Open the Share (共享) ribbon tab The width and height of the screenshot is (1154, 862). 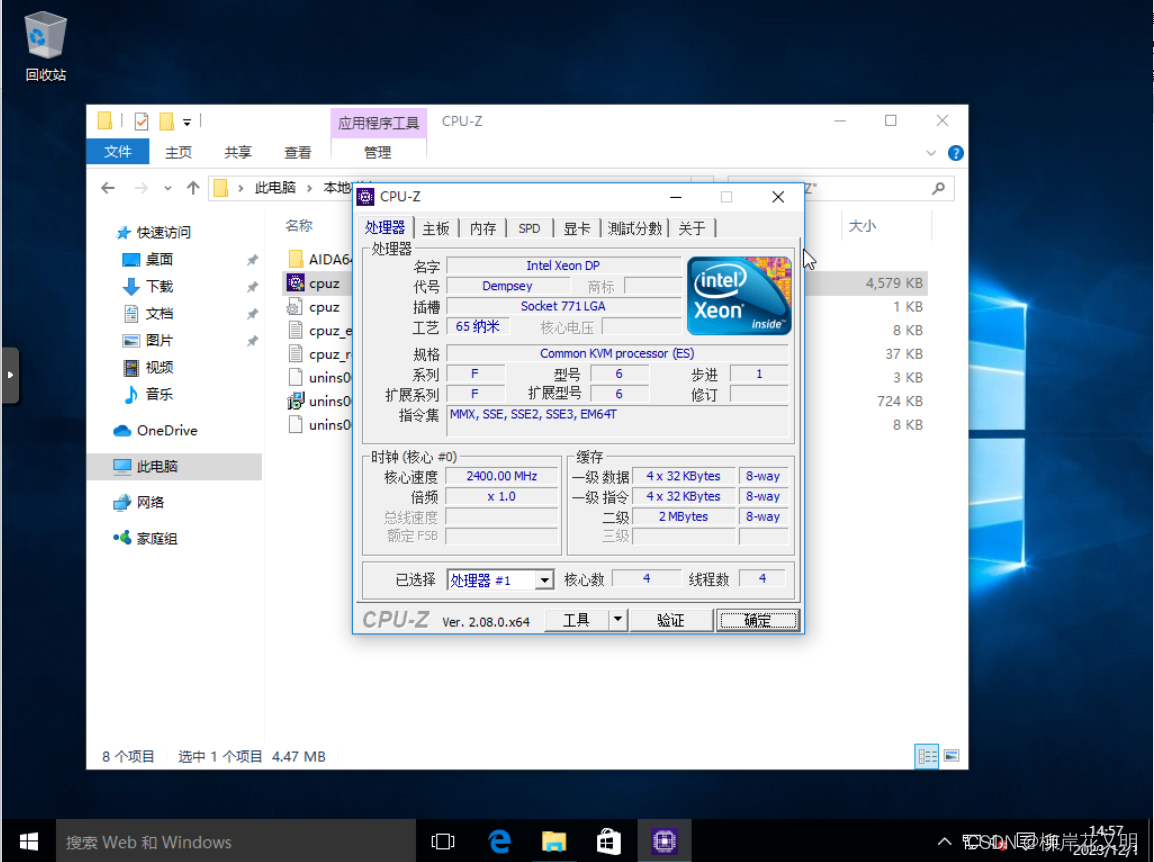pos(238,152)
